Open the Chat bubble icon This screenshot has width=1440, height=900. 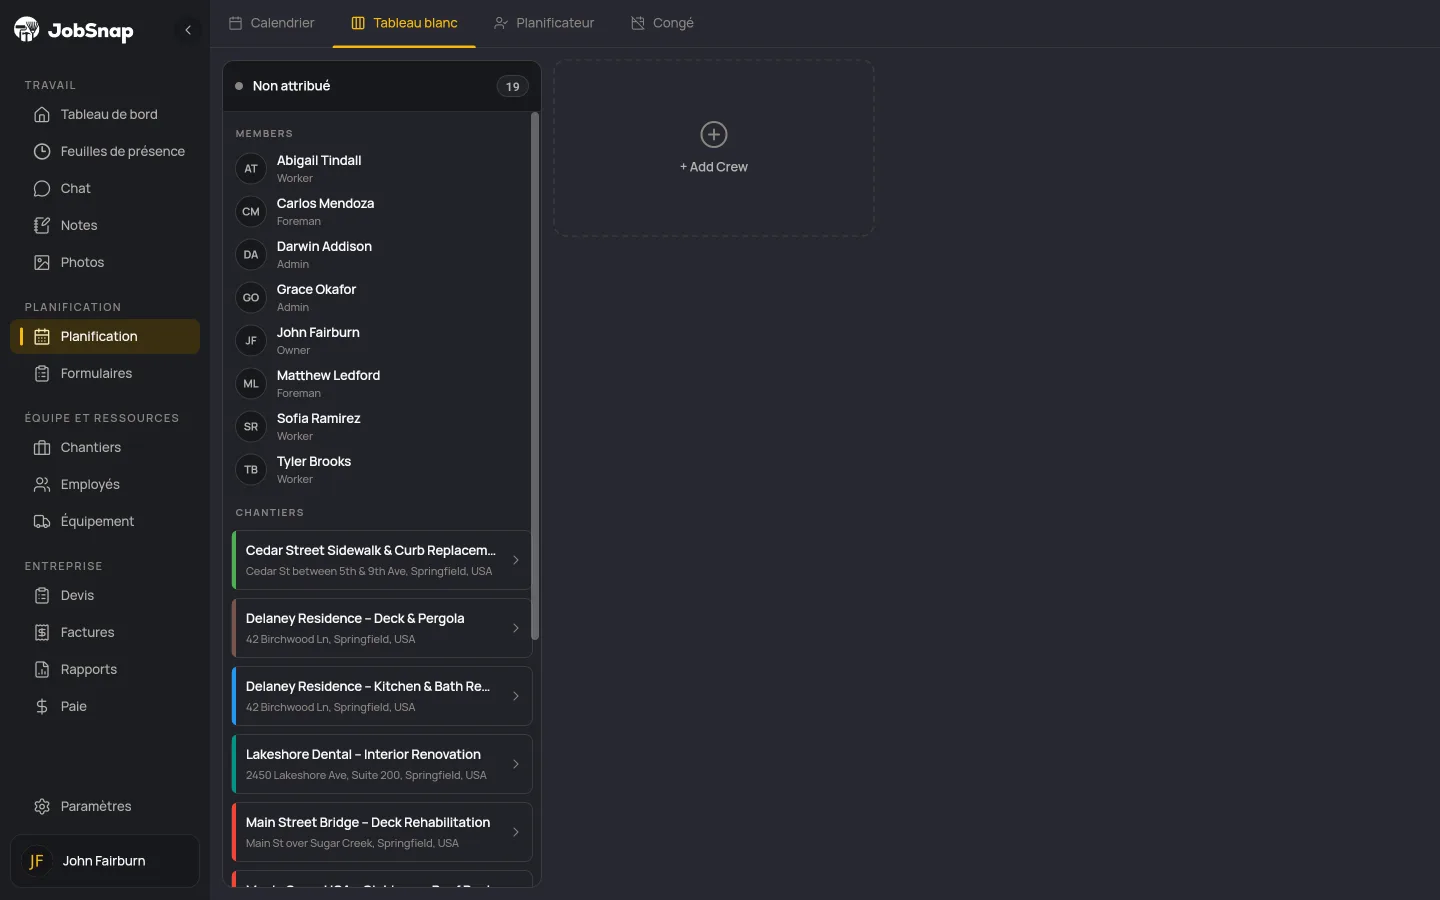pos(42,189)
